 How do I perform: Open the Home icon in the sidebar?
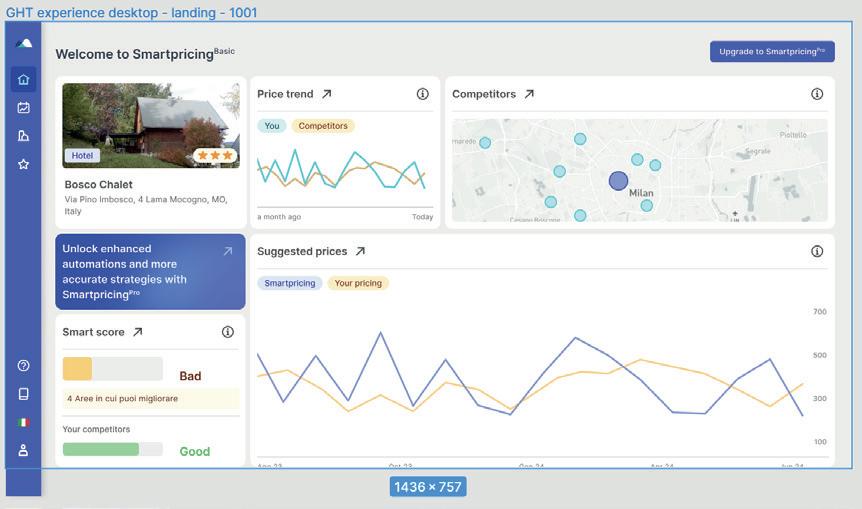point(23,80)
